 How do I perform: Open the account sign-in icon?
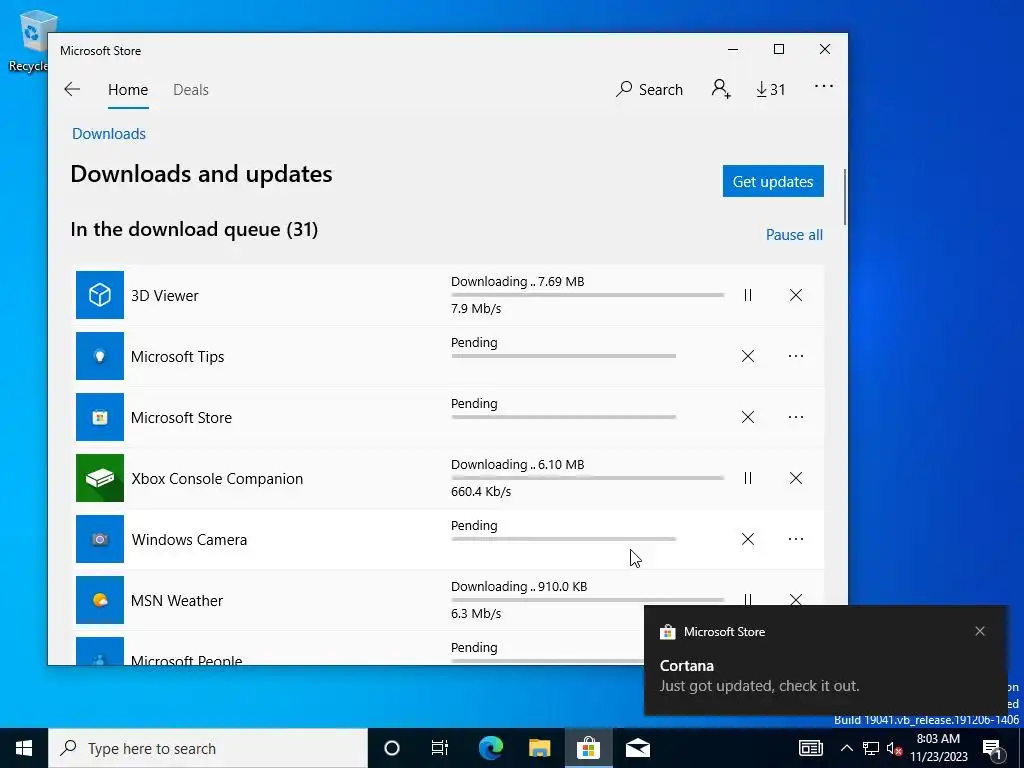click(x=721, y=89)
